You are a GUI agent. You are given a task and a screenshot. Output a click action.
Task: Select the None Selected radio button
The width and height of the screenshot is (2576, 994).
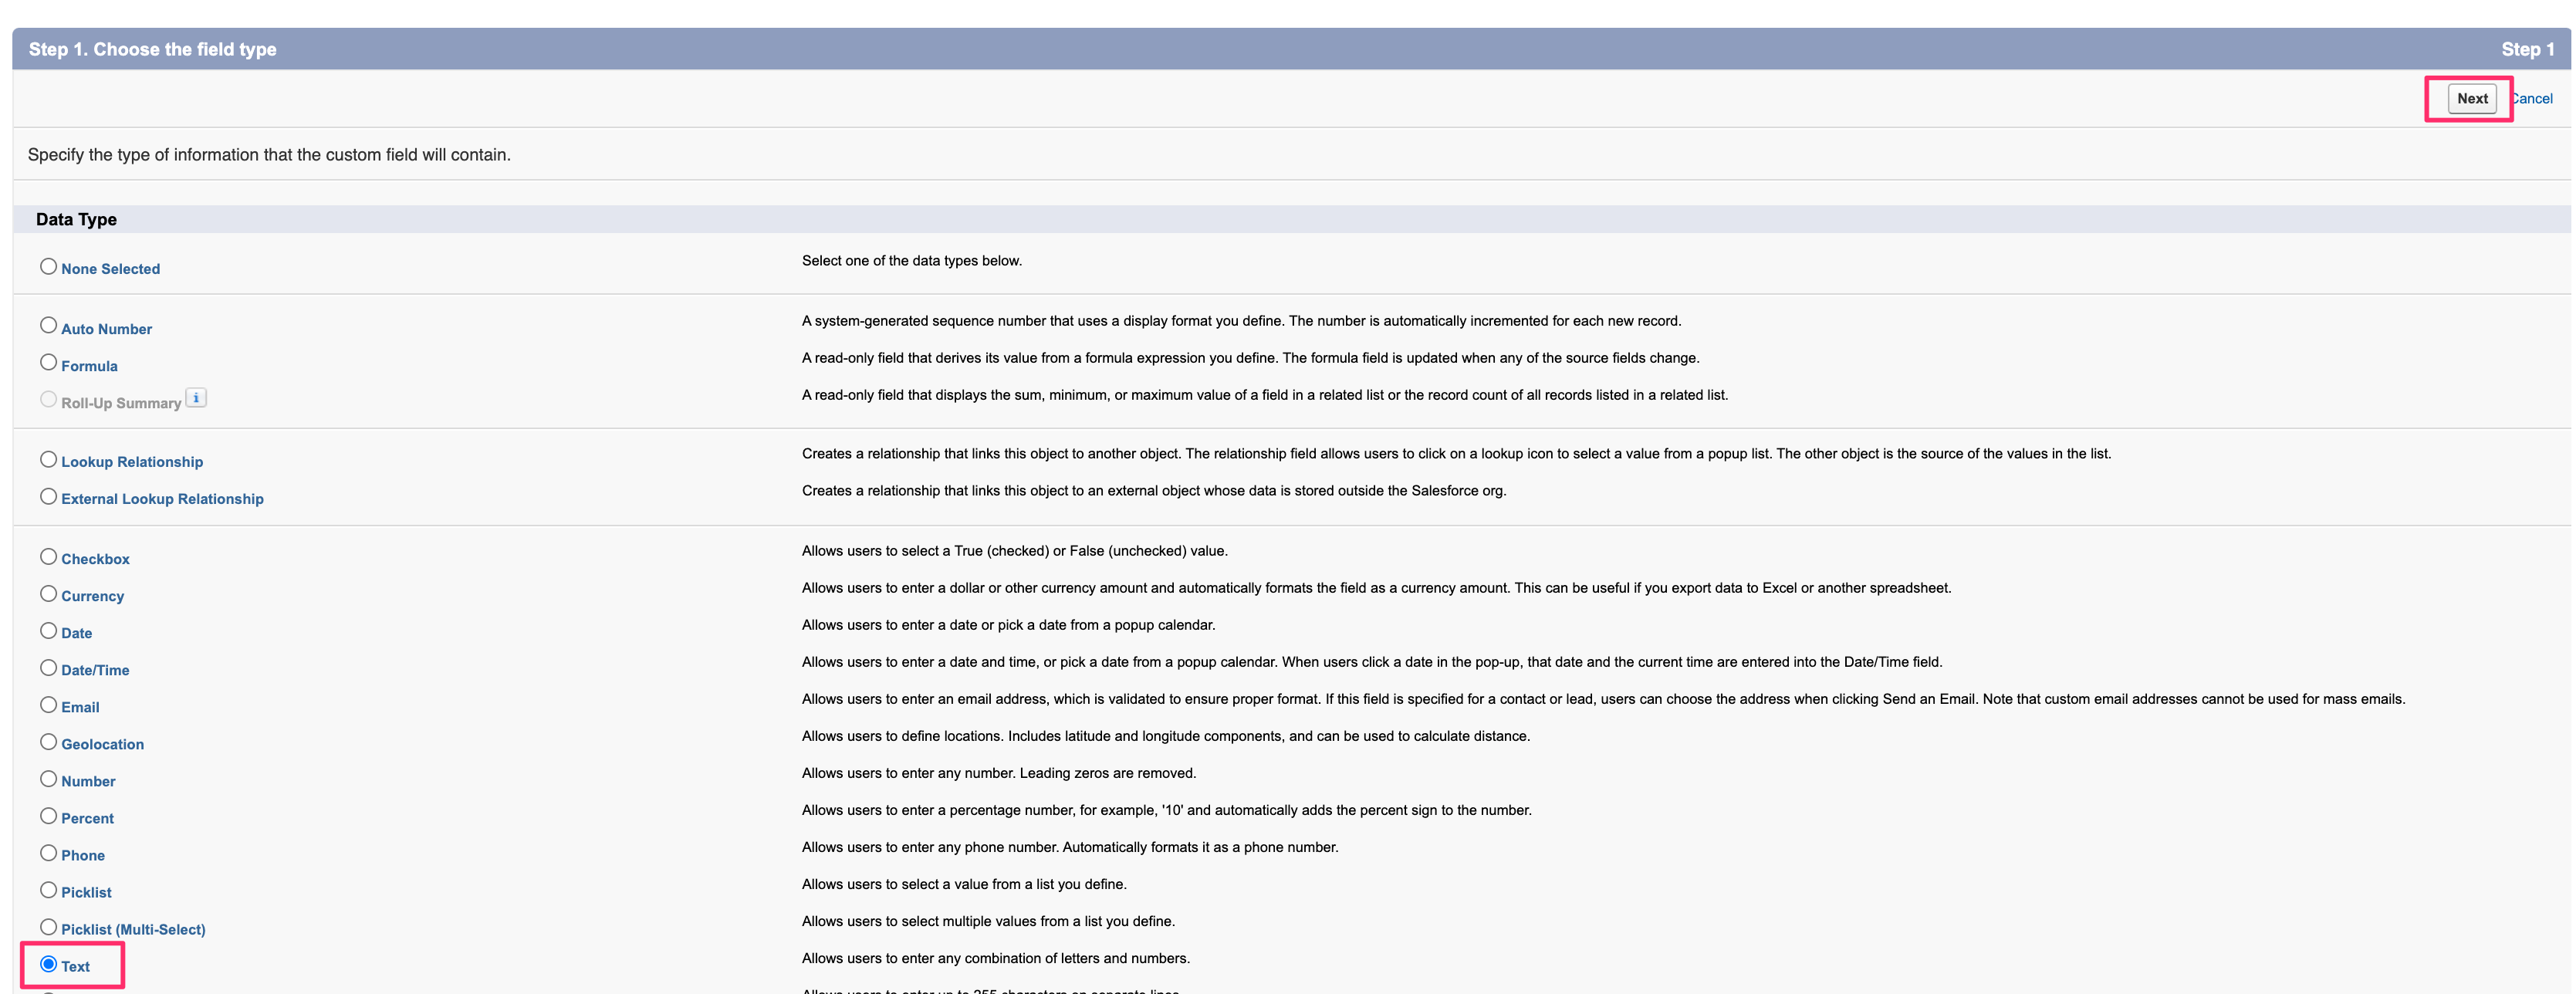coord(48,266)
